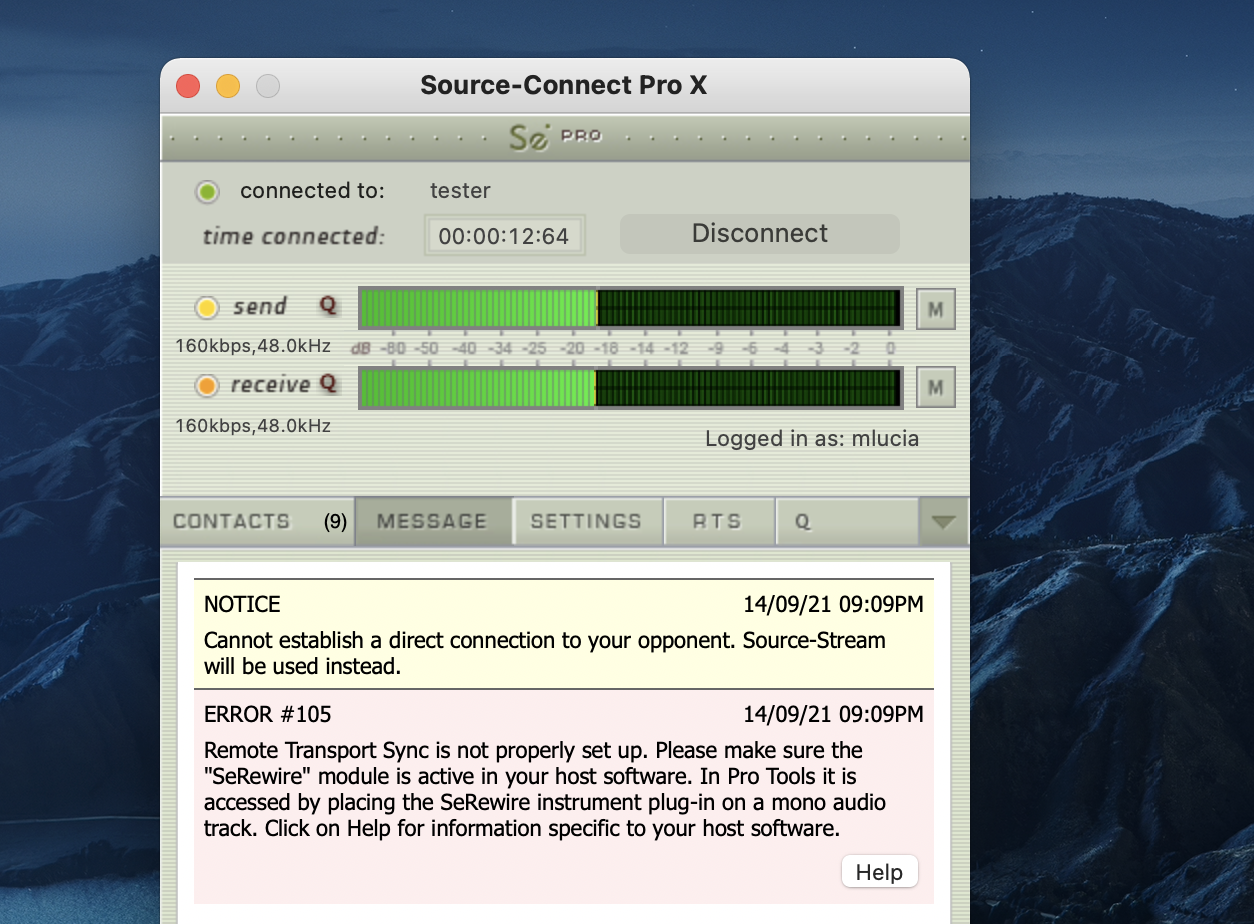Open the Q tab

845,522
